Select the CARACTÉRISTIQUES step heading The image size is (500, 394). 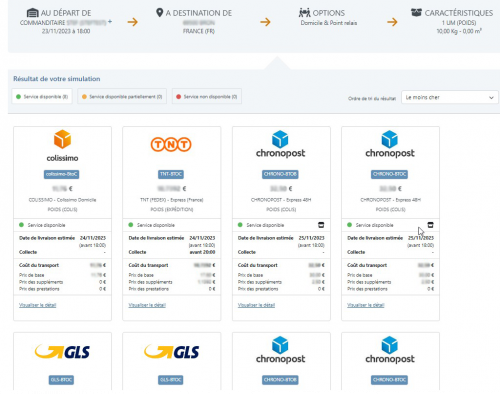459,13
